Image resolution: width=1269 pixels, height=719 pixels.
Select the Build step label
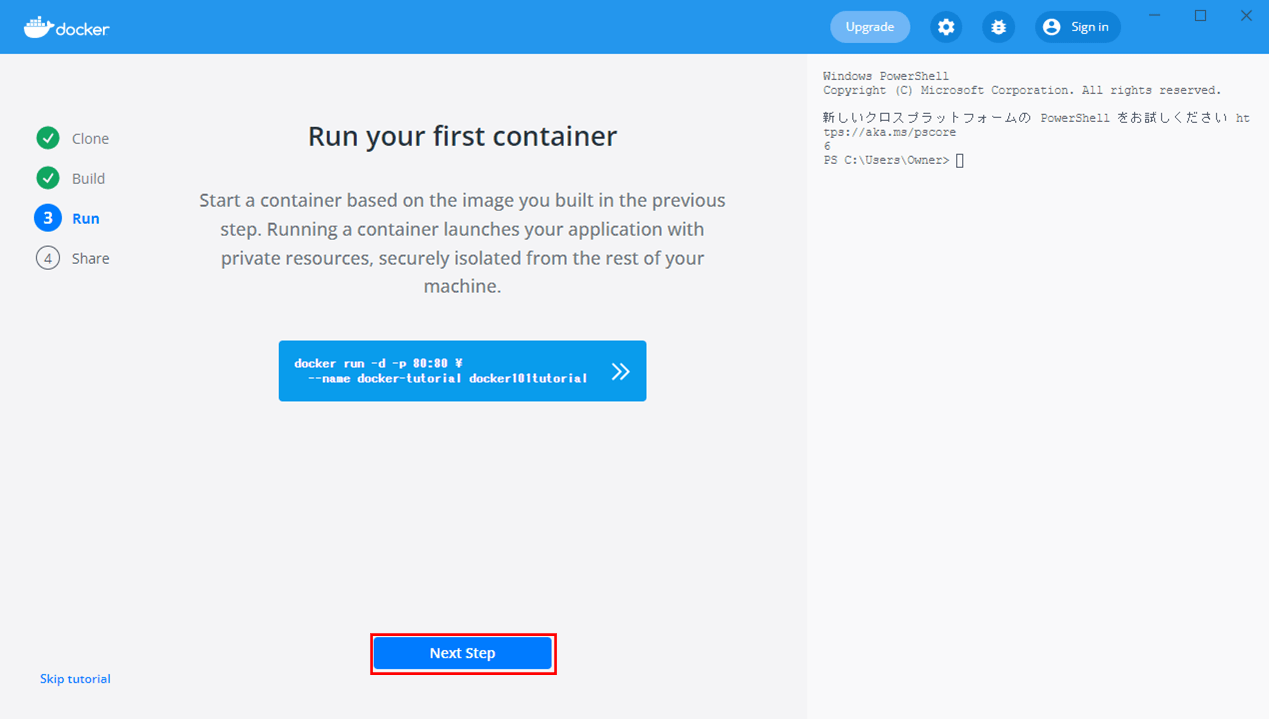click(88, 179)
